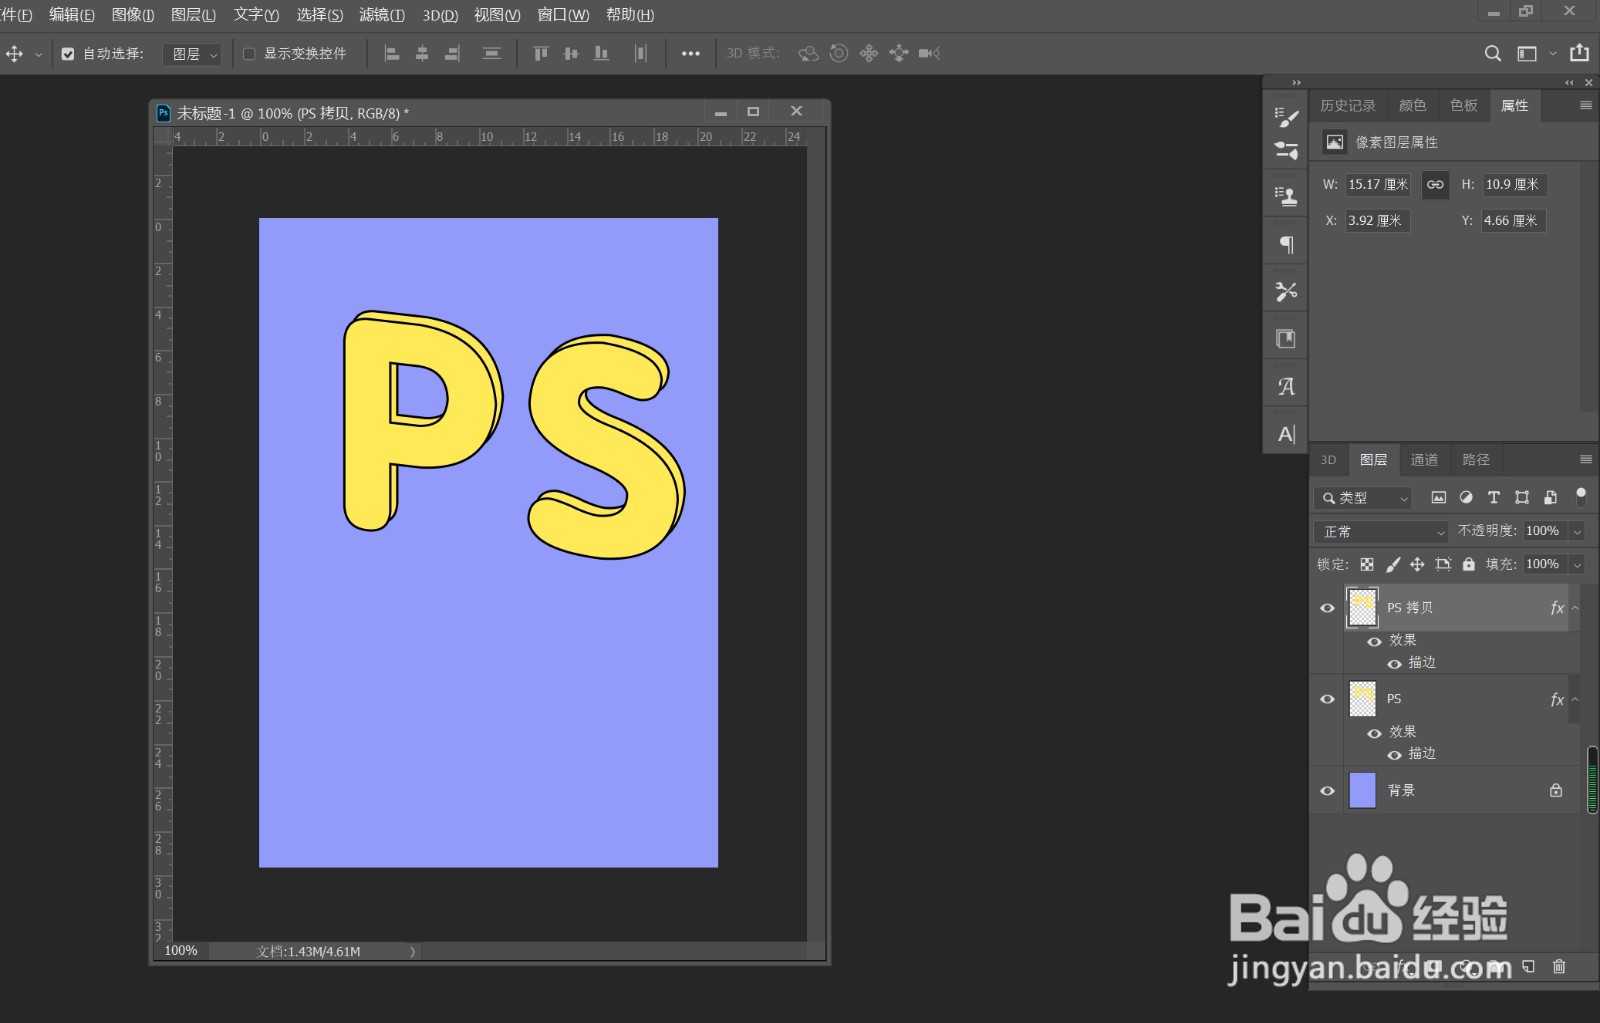Image resolution: width=1600 pixels, height=1023 pixels.
Task: Collapse effects of PS 拷贝 layer
Action: [x=1575, y=608]
